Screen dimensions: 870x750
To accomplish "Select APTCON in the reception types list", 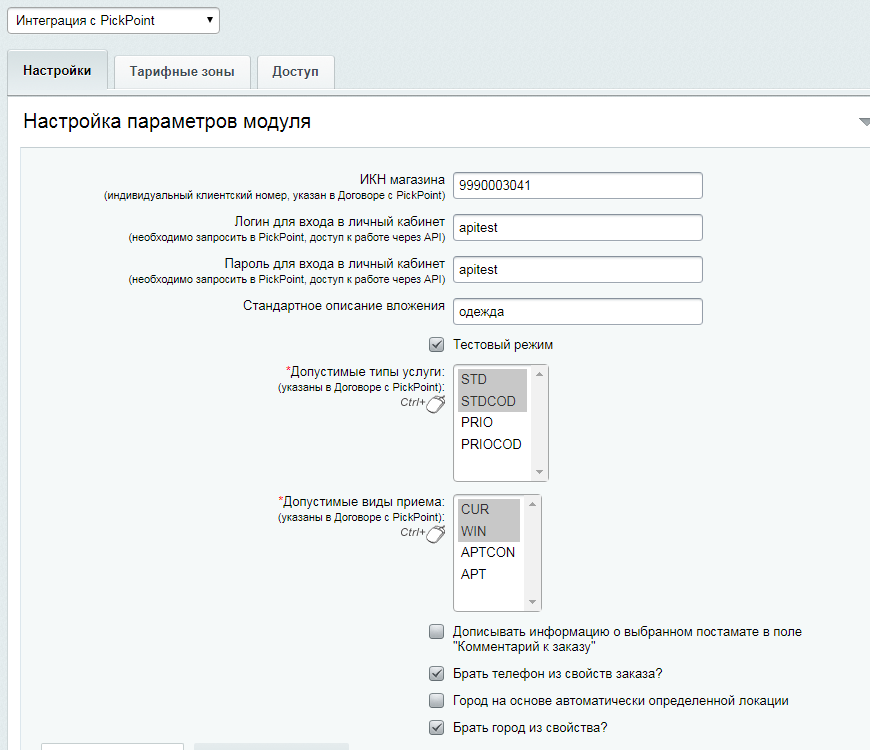I will (489, 553).
